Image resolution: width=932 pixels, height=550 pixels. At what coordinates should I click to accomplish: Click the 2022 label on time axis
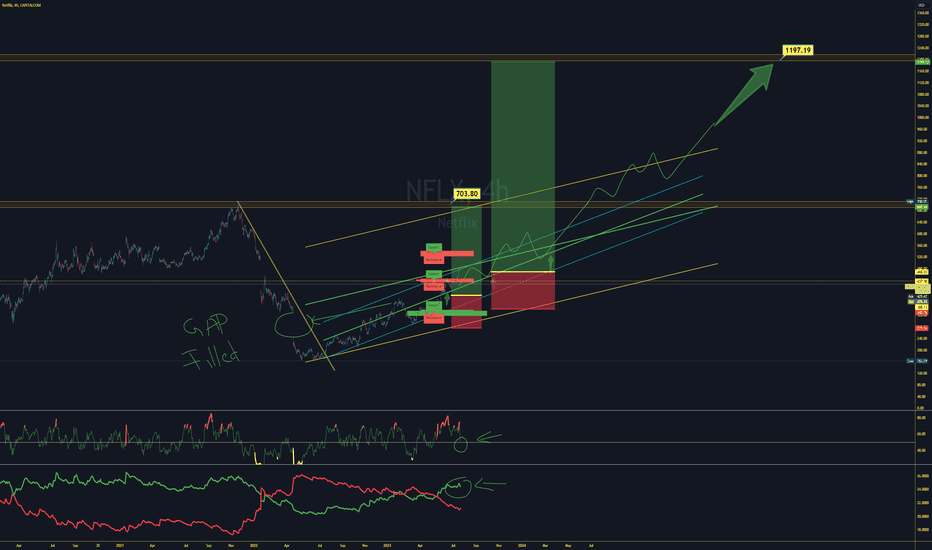[254, 545]
